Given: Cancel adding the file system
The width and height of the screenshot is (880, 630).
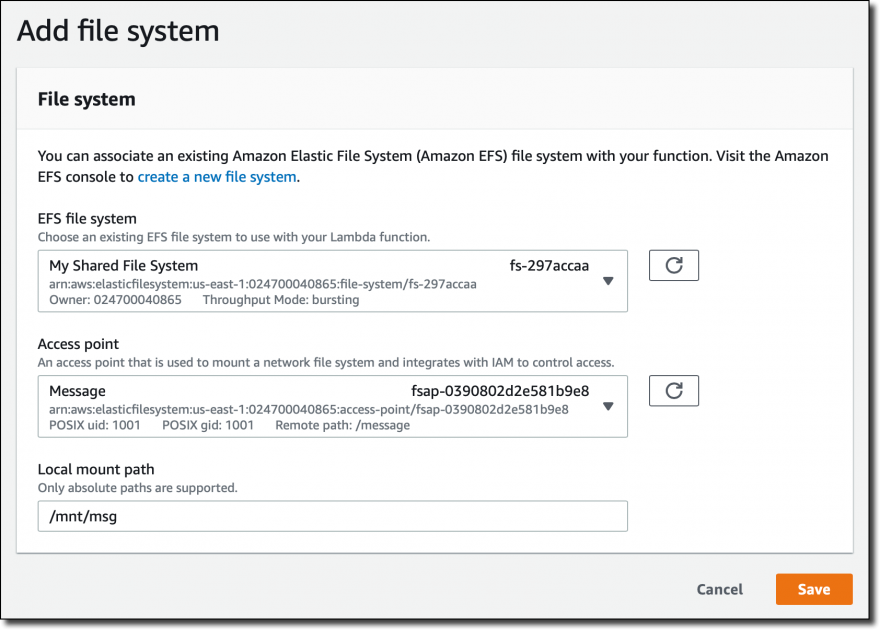Looking at the screenshot, I should click(719, 589).
